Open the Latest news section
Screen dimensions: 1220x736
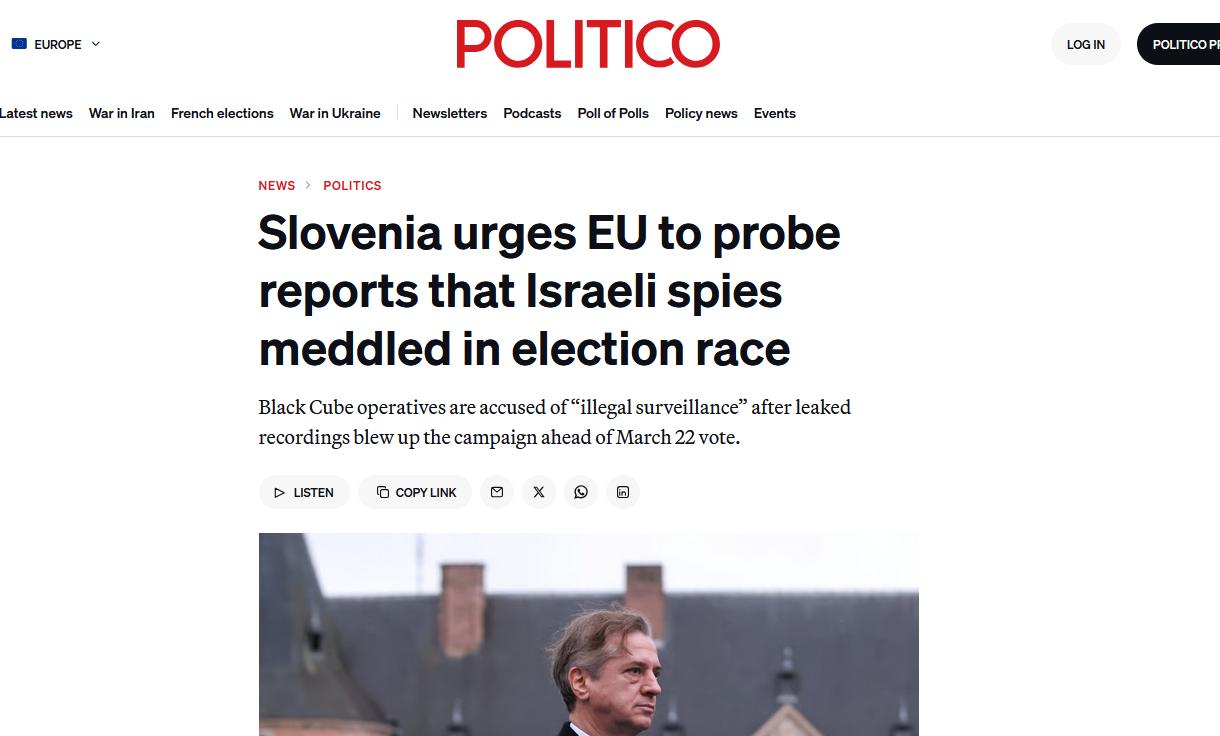click(35, 113)
